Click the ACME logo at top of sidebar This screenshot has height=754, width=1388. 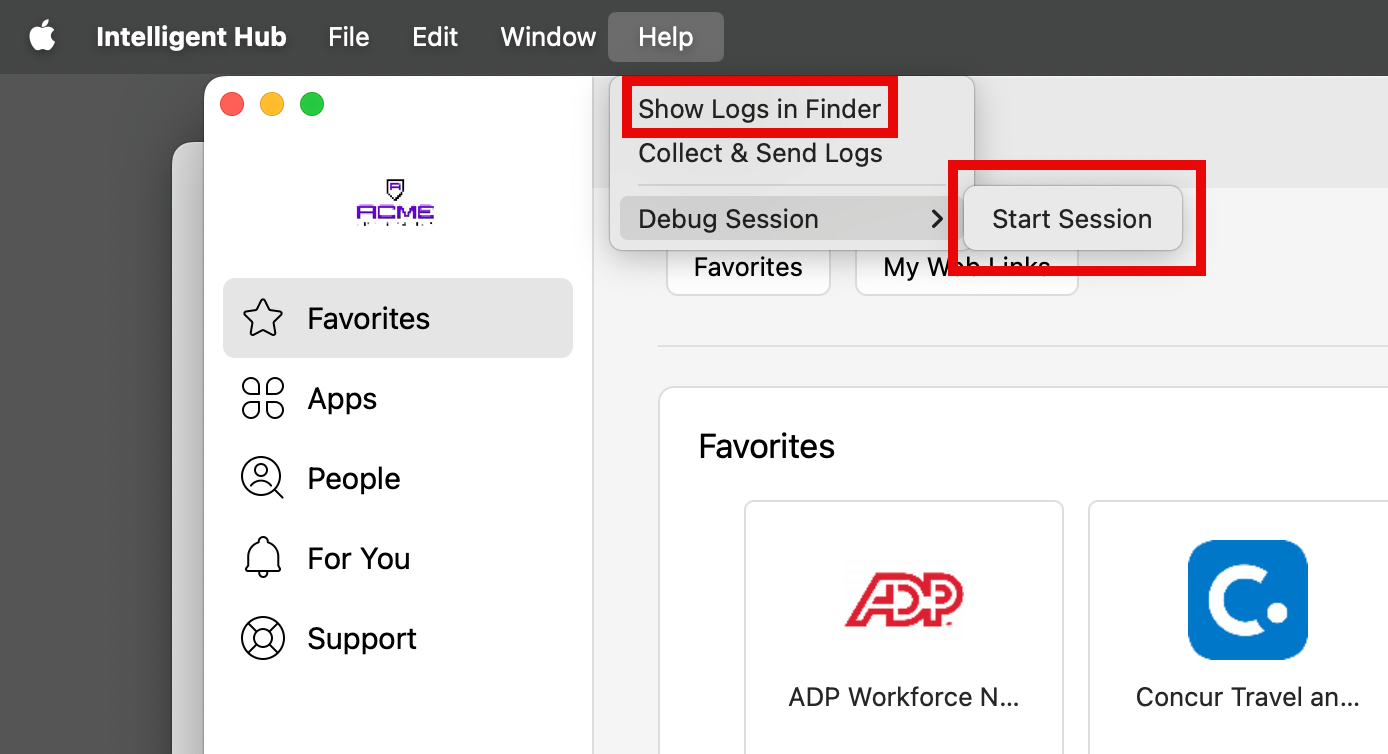tap(395, 203)
